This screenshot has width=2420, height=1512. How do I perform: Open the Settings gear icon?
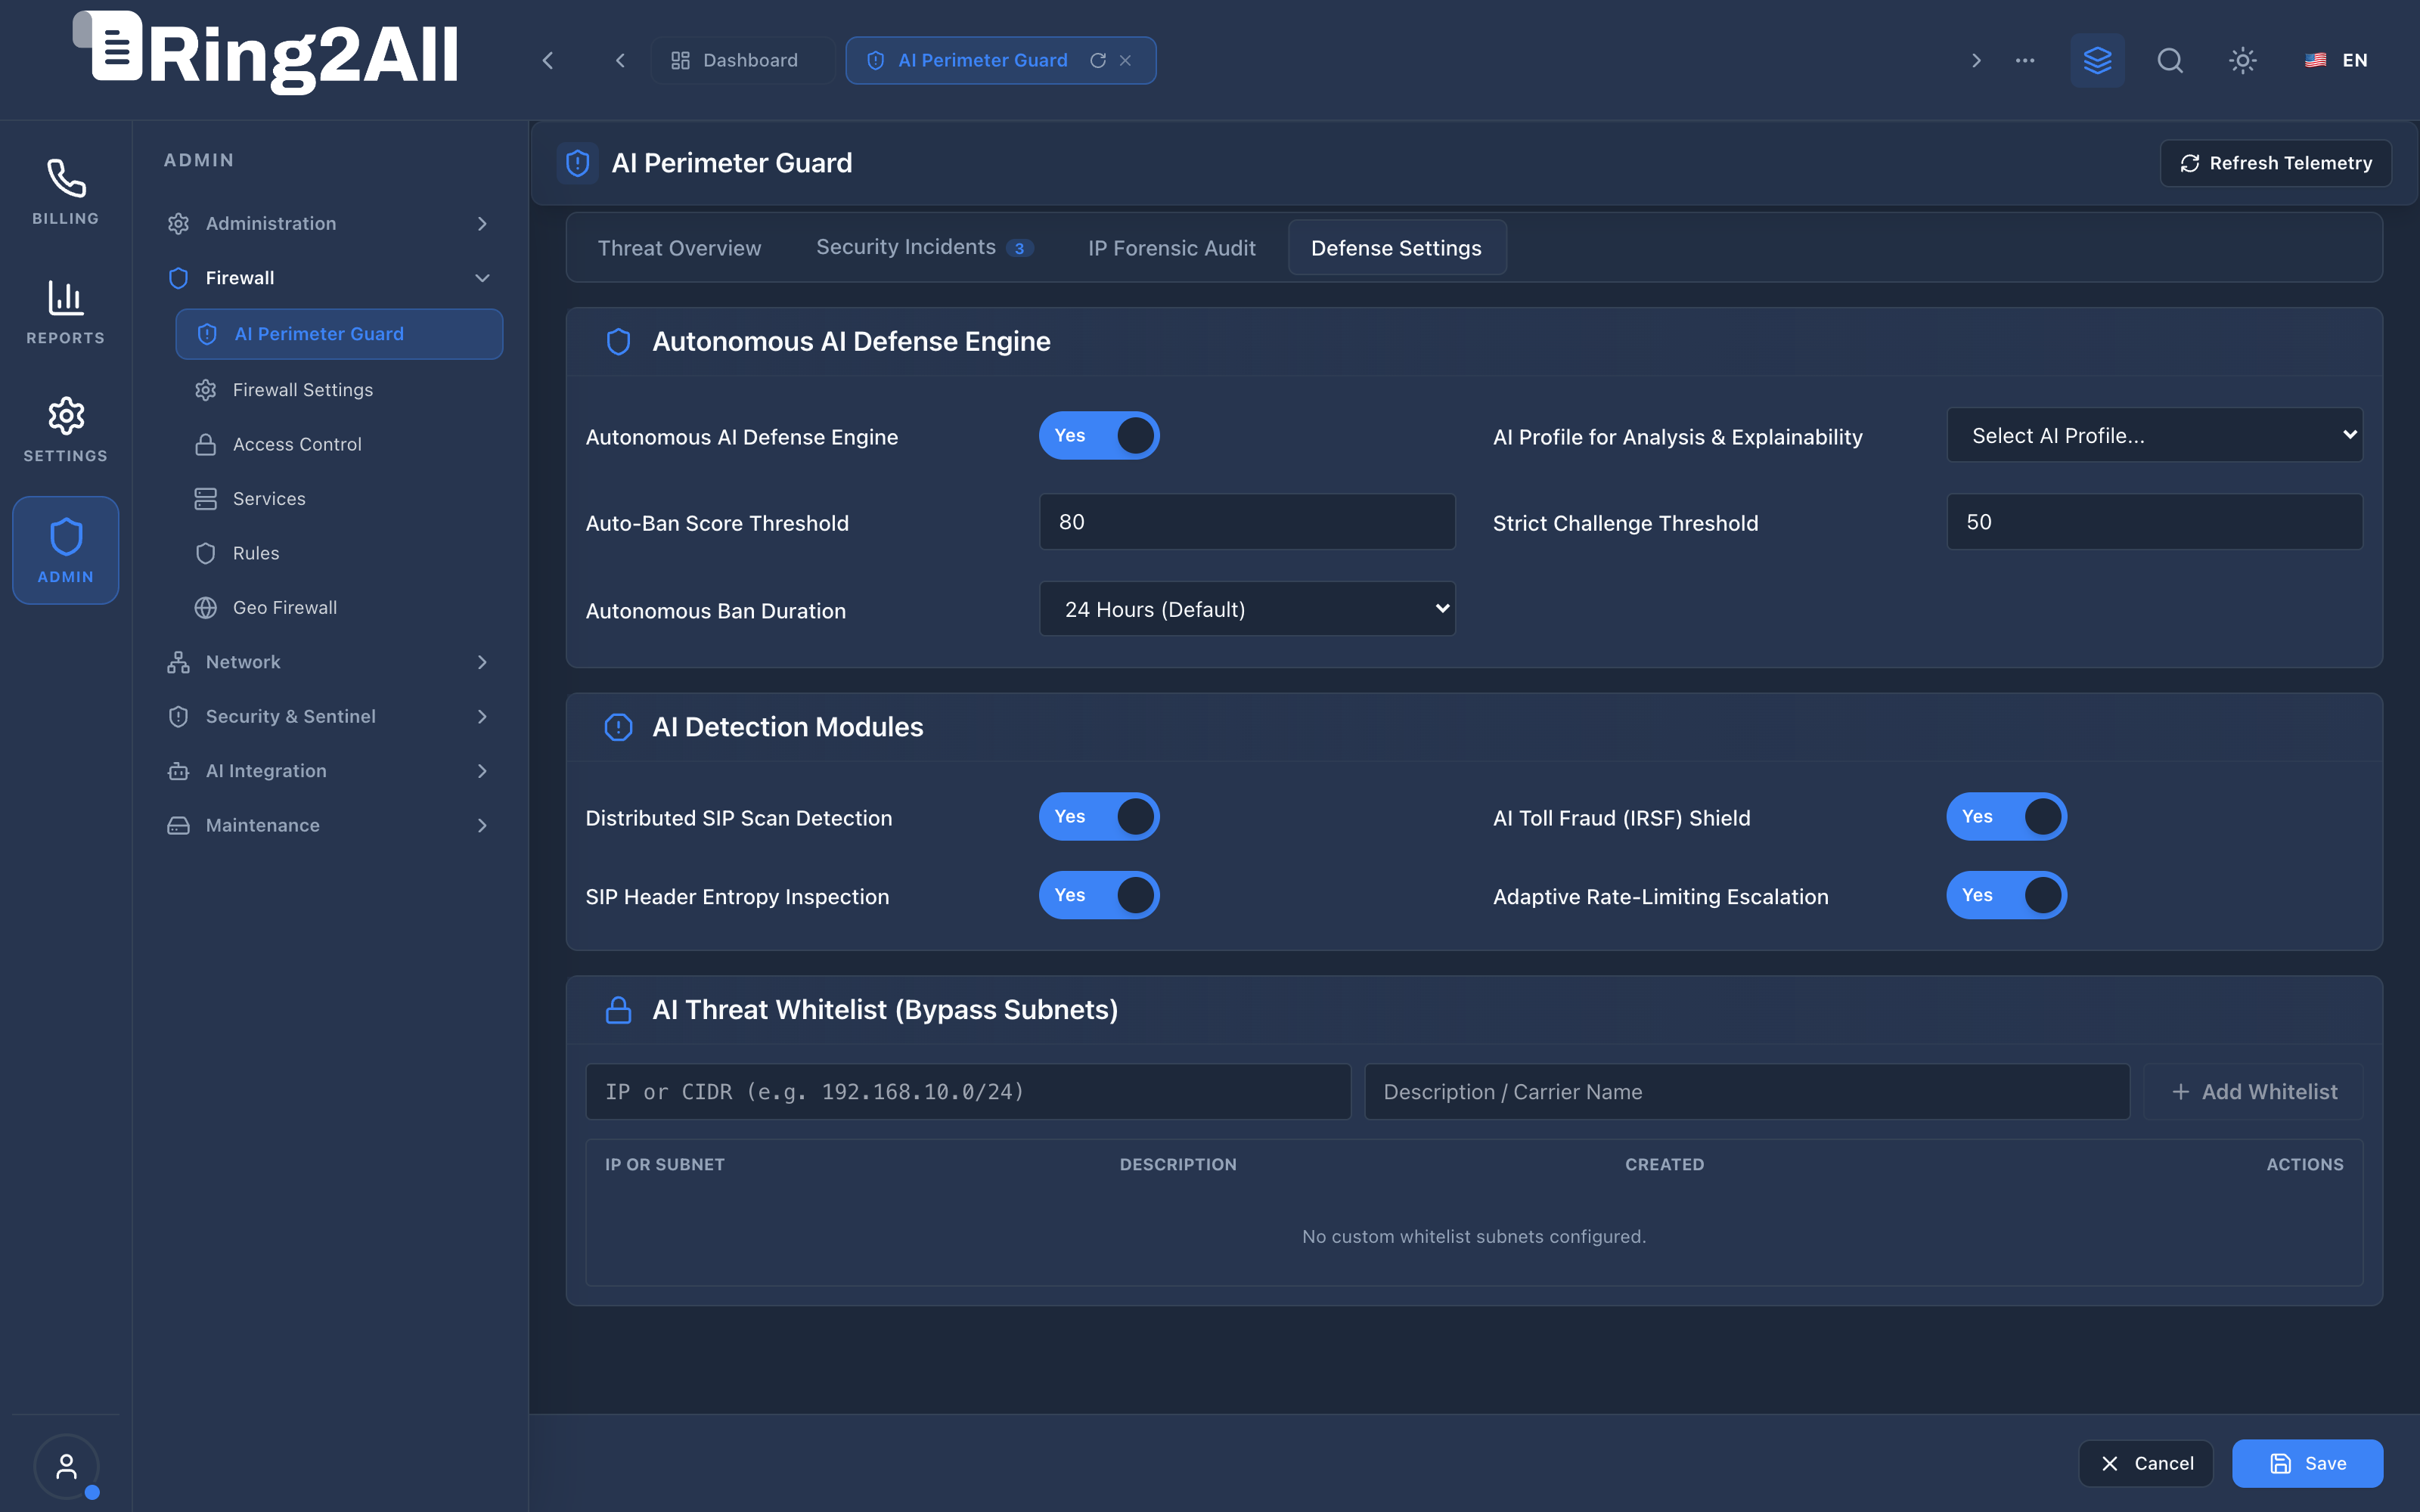click(x=66, y=416)
